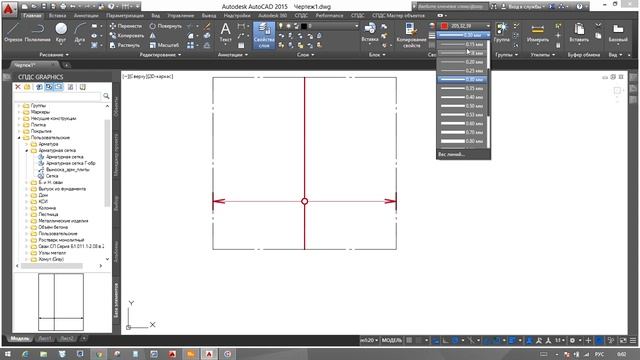Expand the Блок panel dropdown
640x360 pixels.
click(377, 54)
